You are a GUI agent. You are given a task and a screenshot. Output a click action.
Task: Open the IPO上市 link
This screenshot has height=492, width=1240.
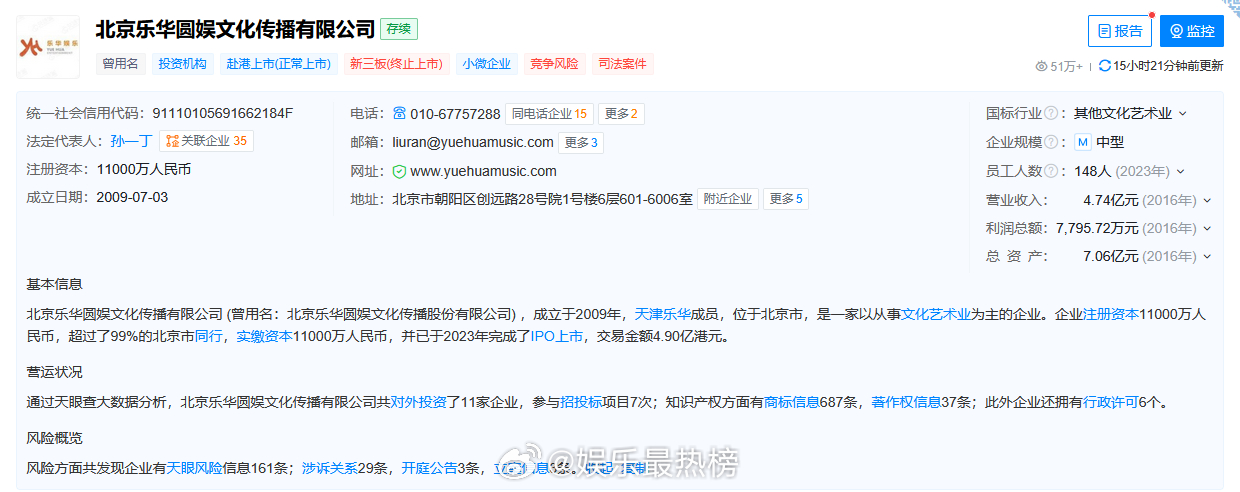coord(555,336)
